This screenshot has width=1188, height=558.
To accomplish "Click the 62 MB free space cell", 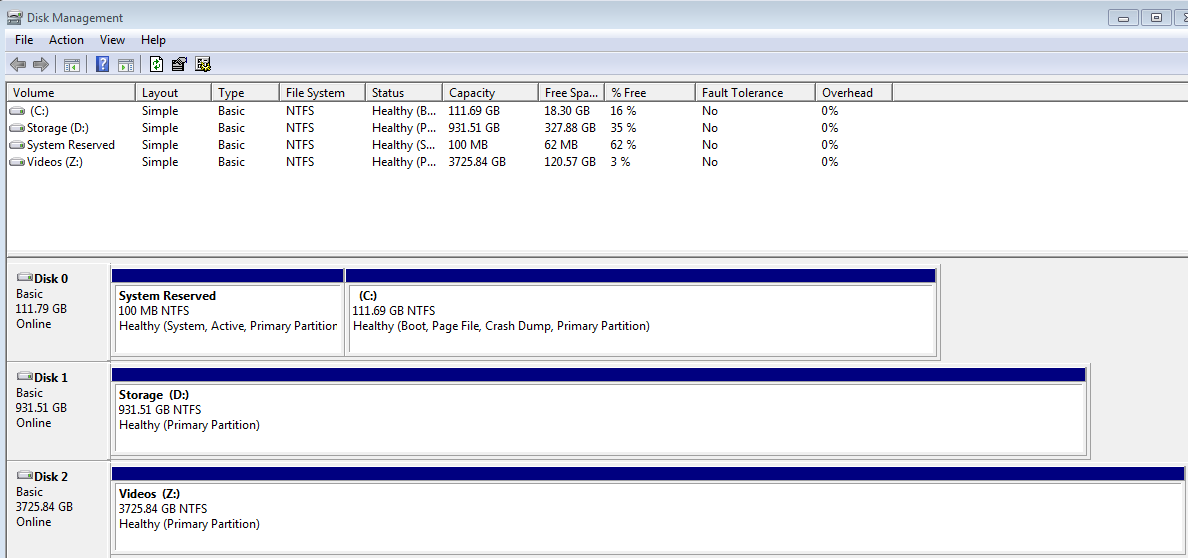I will tap(561, 145).
